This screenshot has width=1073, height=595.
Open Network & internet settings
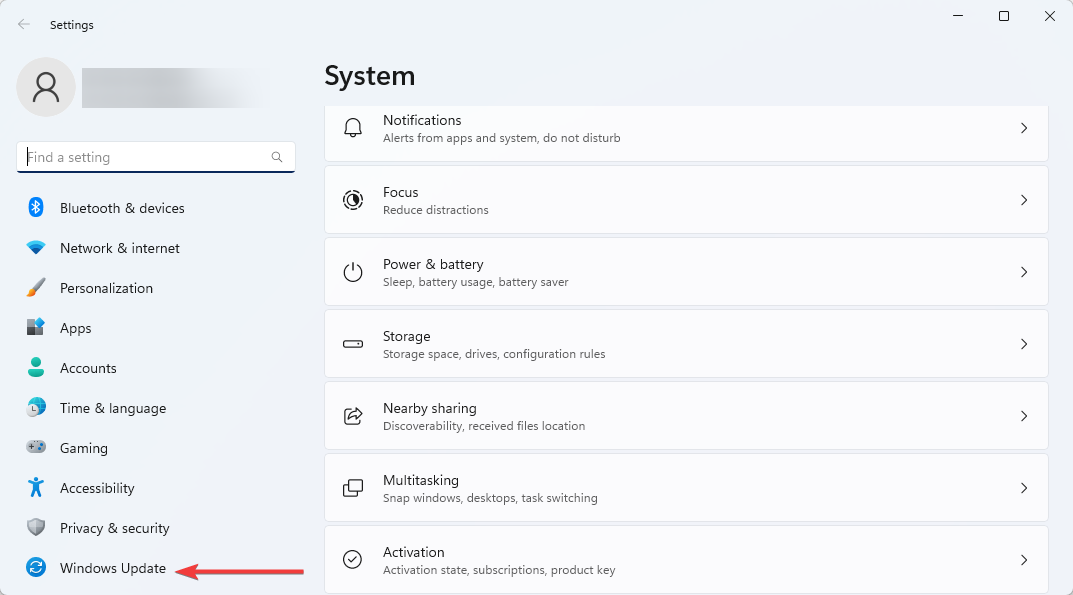pos(120,248)
